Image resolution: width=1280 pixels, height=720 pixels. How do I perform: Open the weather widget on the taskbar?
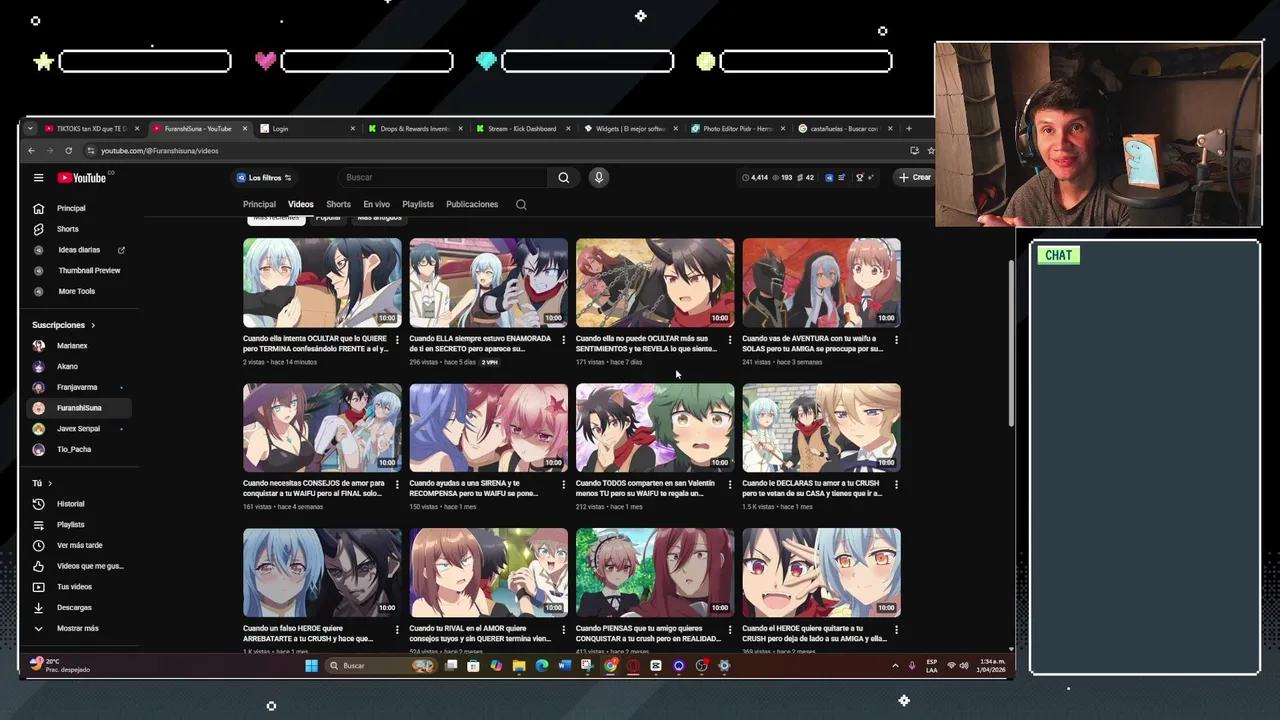coord(62,665)
